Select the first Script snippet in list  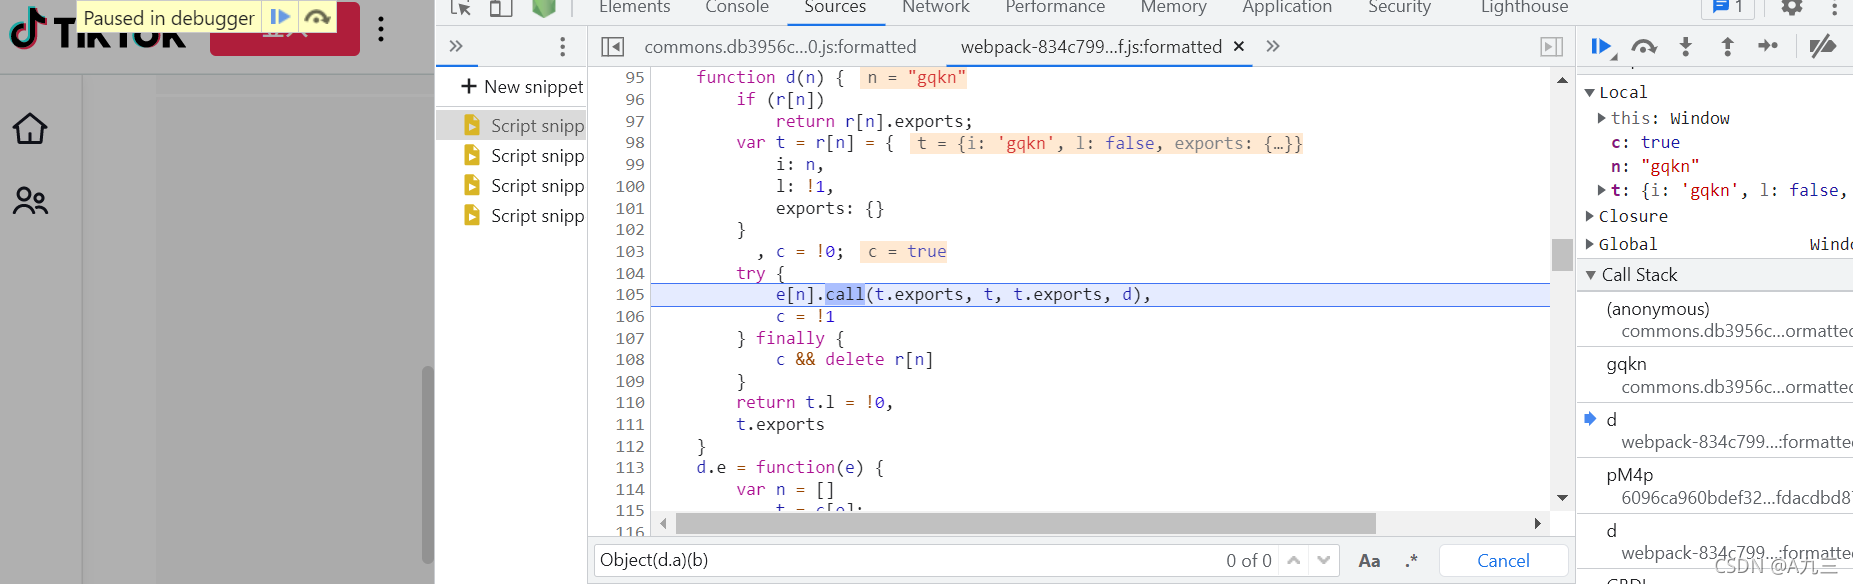[512, 125]
